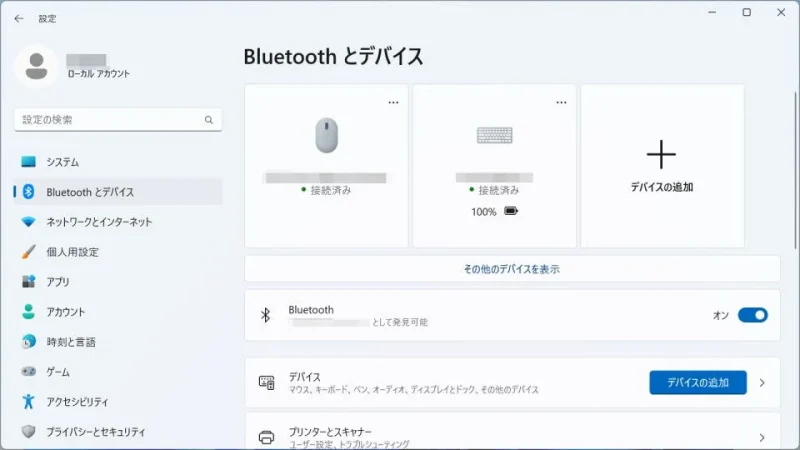The height and width of the screenshot is (450, 800).
Task: Open アプリ settings in sidebar
Action: (118, 282)
